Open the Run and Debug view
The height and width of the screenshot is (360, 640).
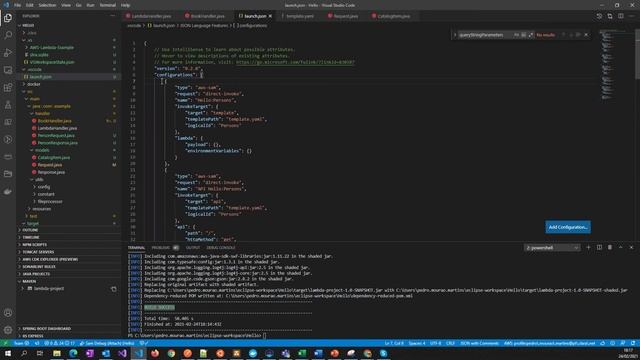click(8, 53)
